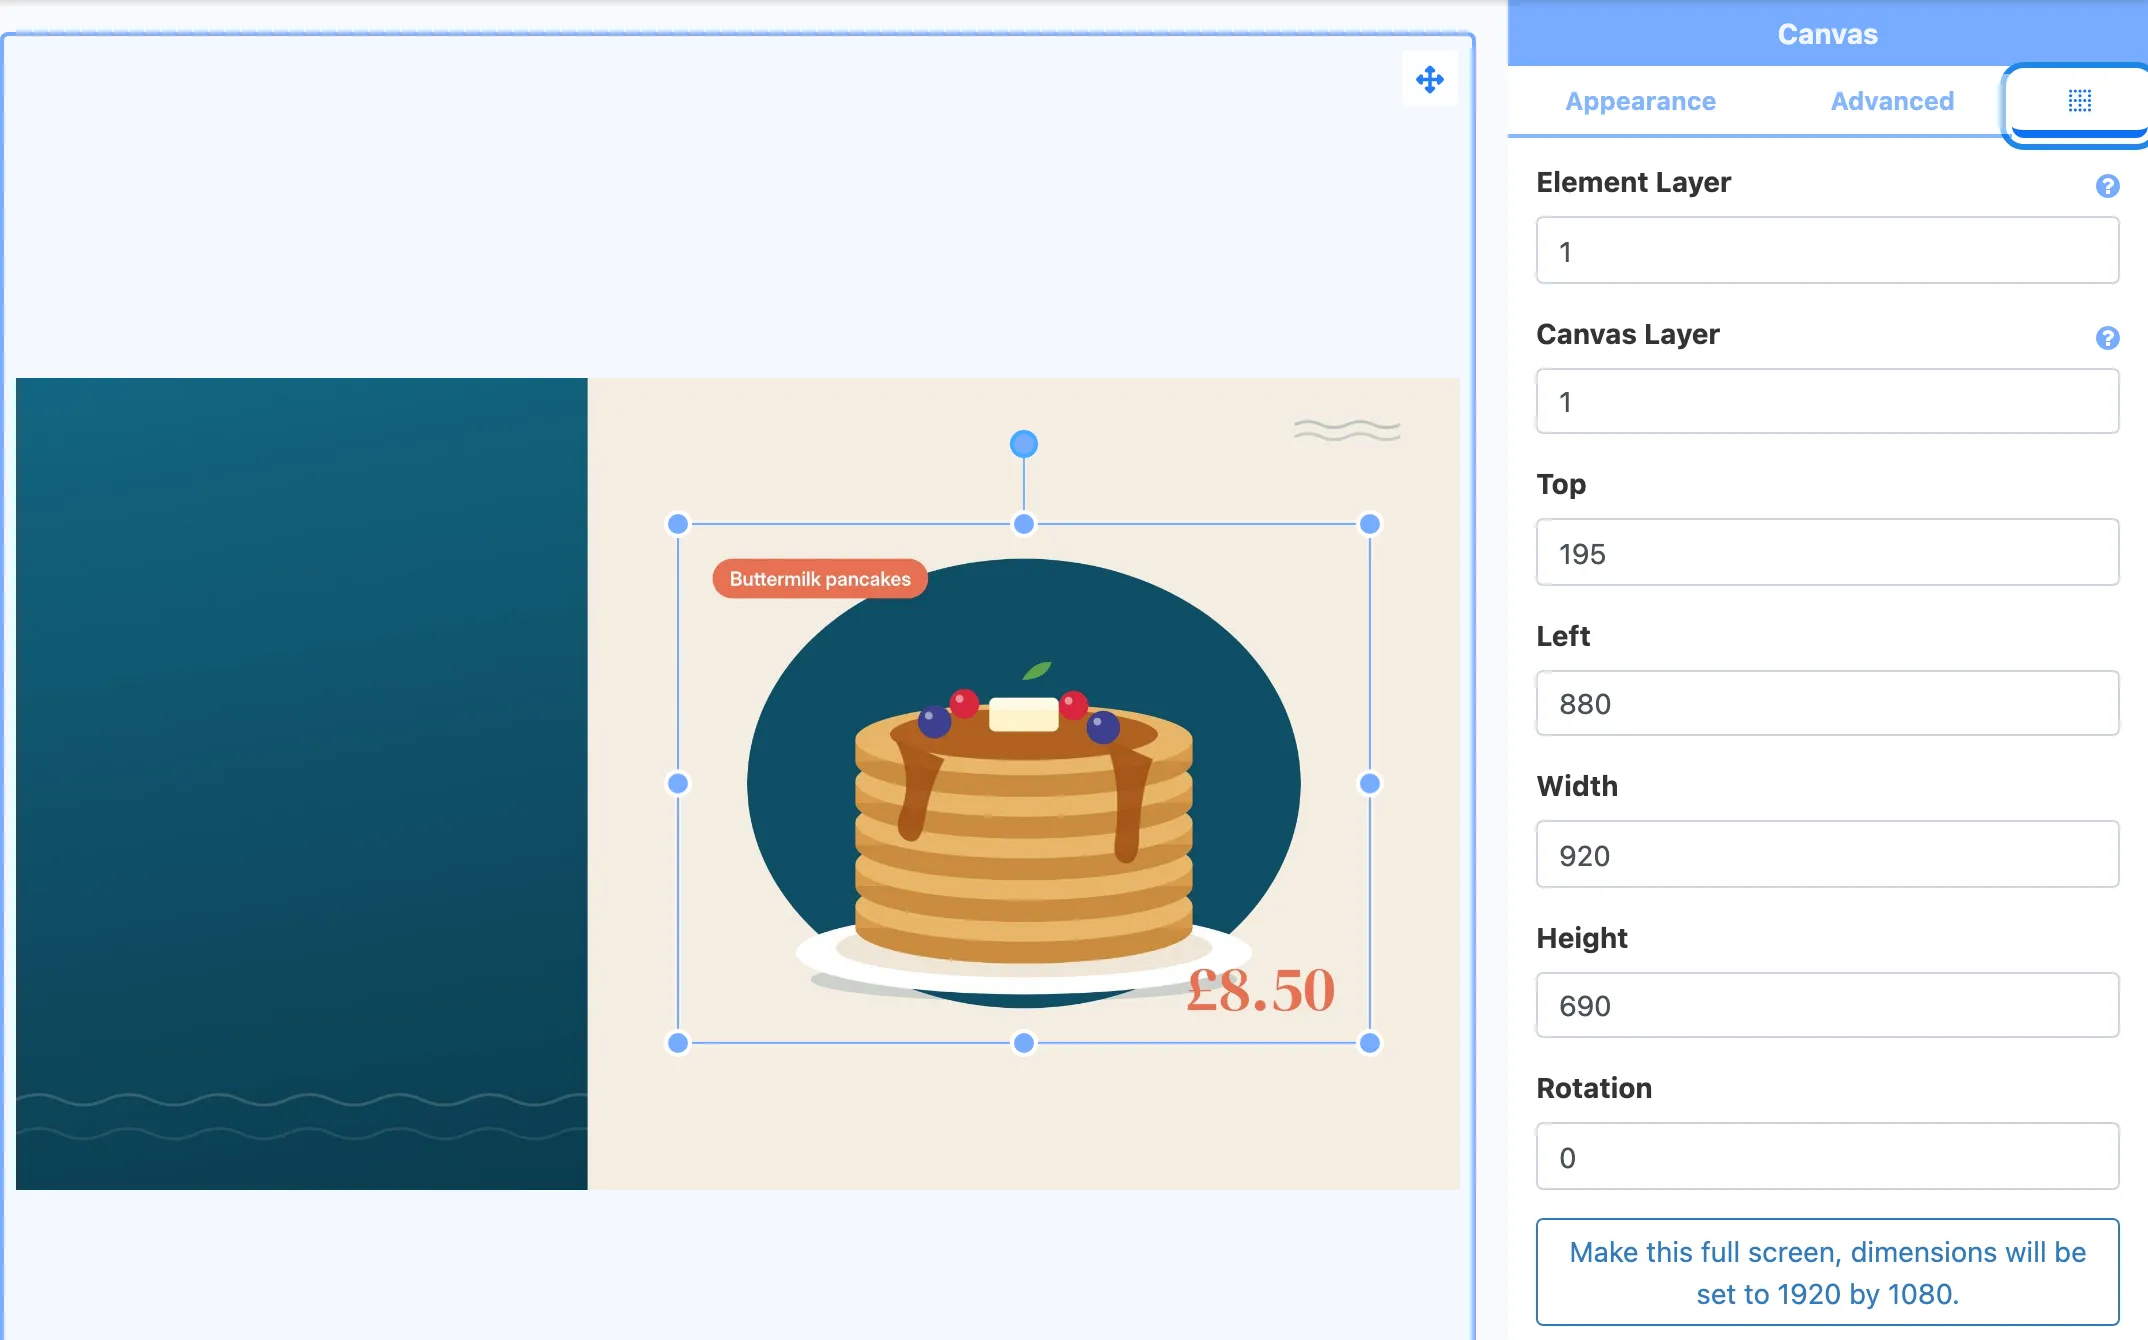The width and height of the screenshot is (2148, 1340).
Task: Select the Buttermilk pancakes label
Action: (820, 579)
